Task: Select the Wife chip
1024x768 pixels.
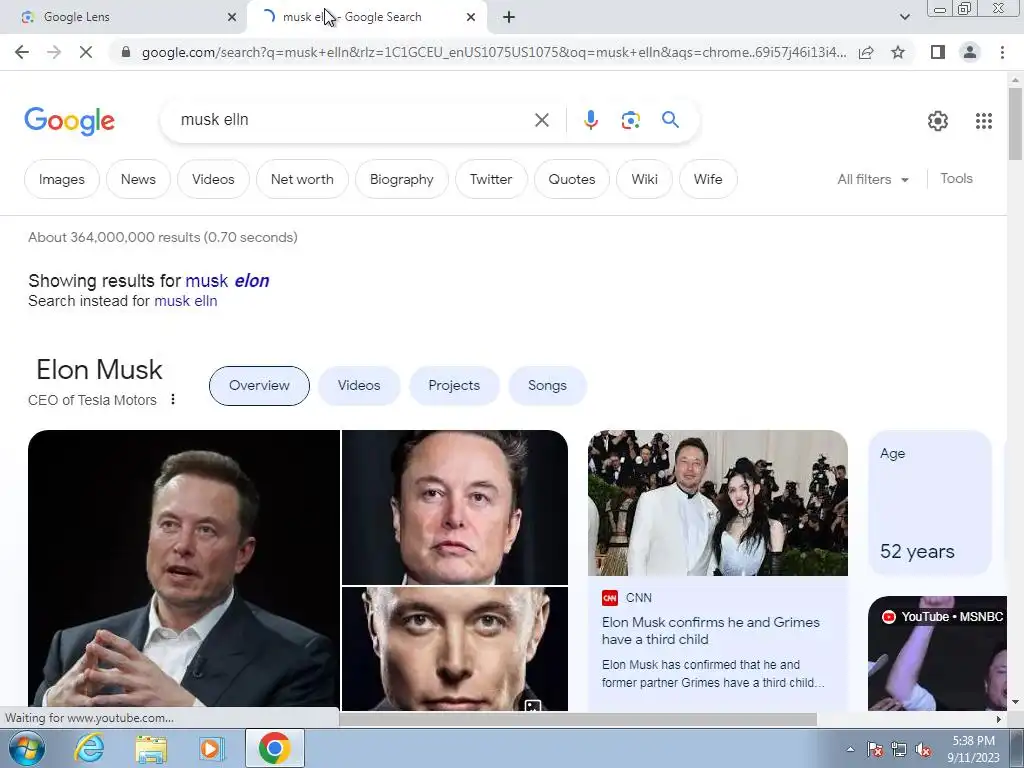Action: click(708, 179)
